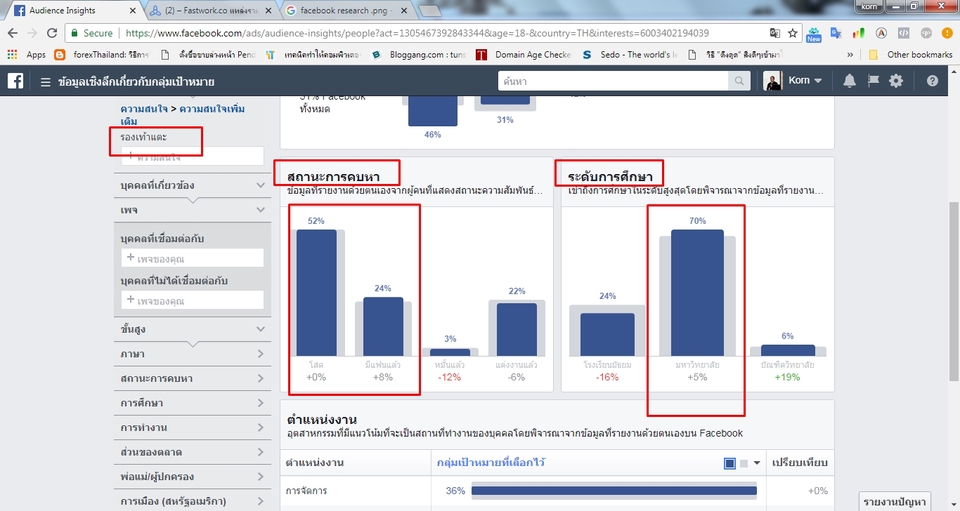Open the Apps grid shortcut
960x511 pixels.
[26, 54]
